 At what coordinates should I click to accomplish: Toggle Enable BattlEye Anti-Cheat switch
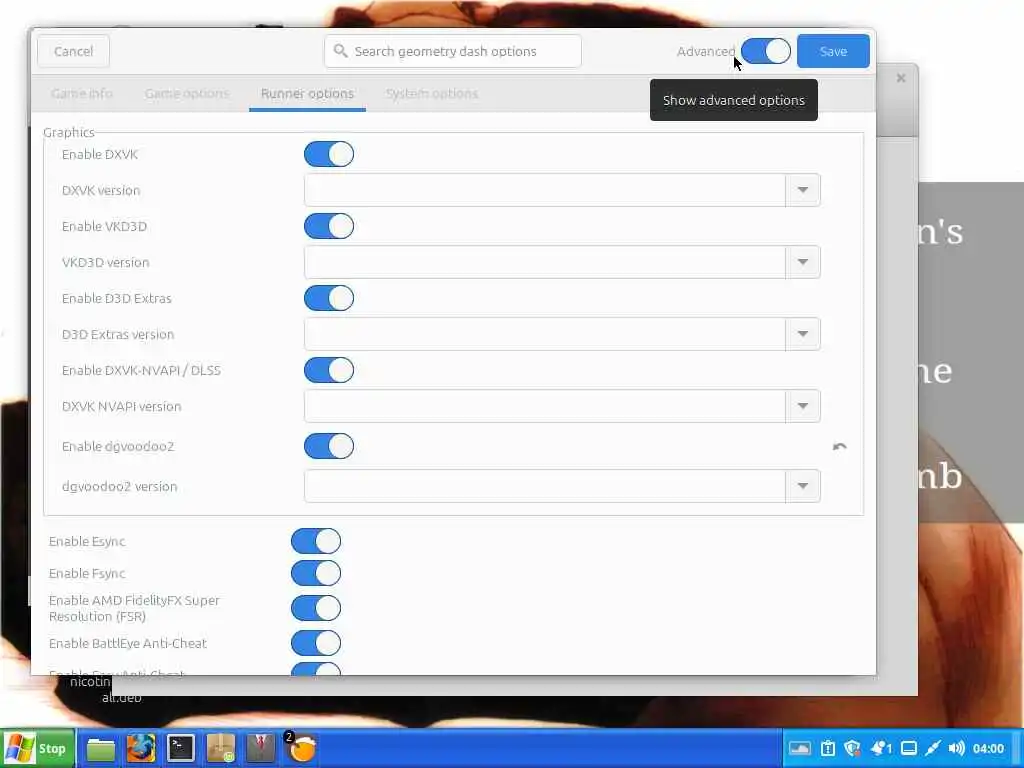(316, 643)
